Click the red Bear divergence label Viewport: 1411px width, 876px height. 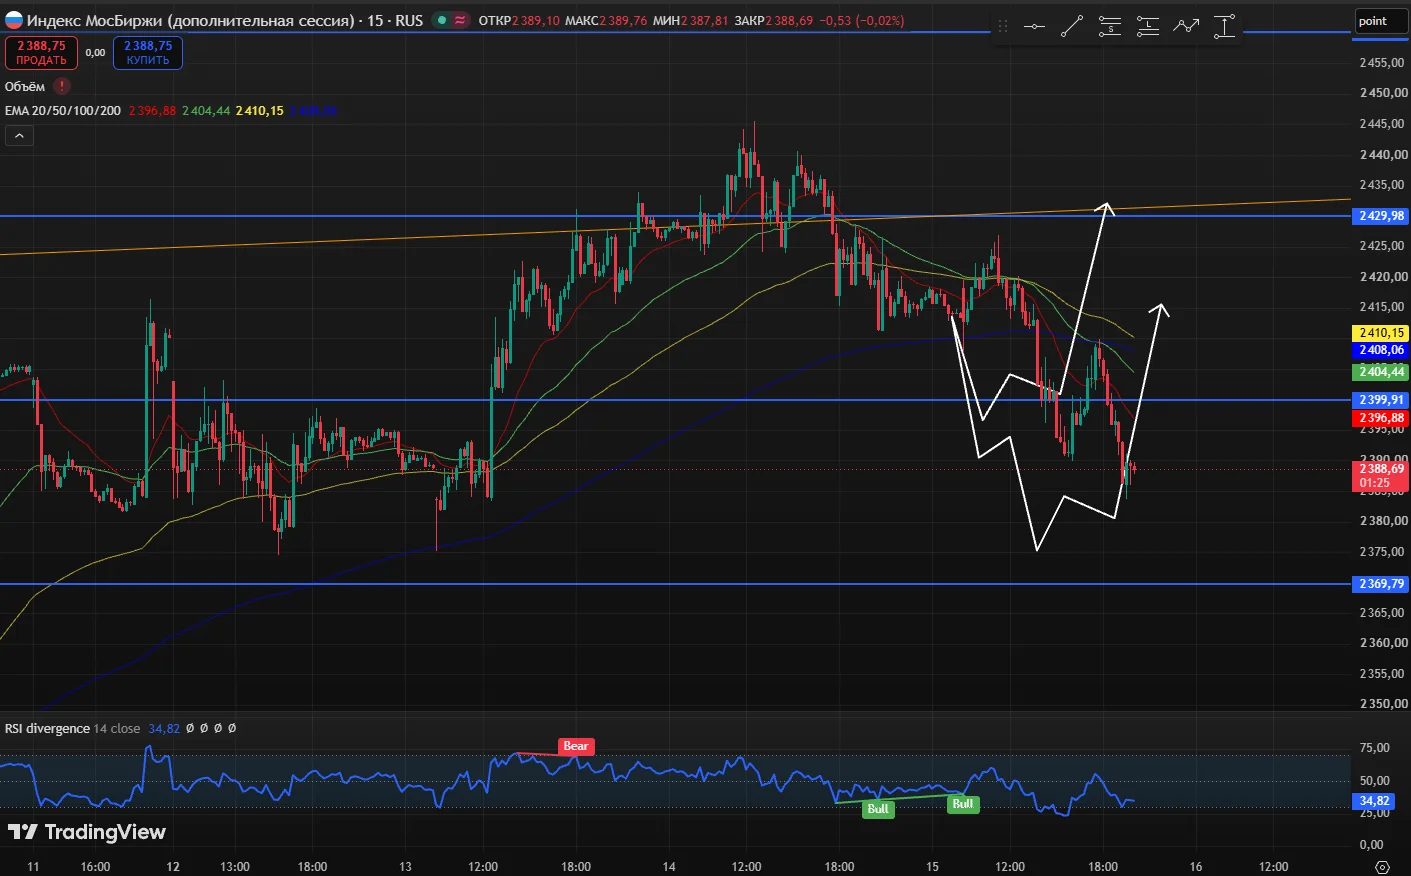(576, 746)
